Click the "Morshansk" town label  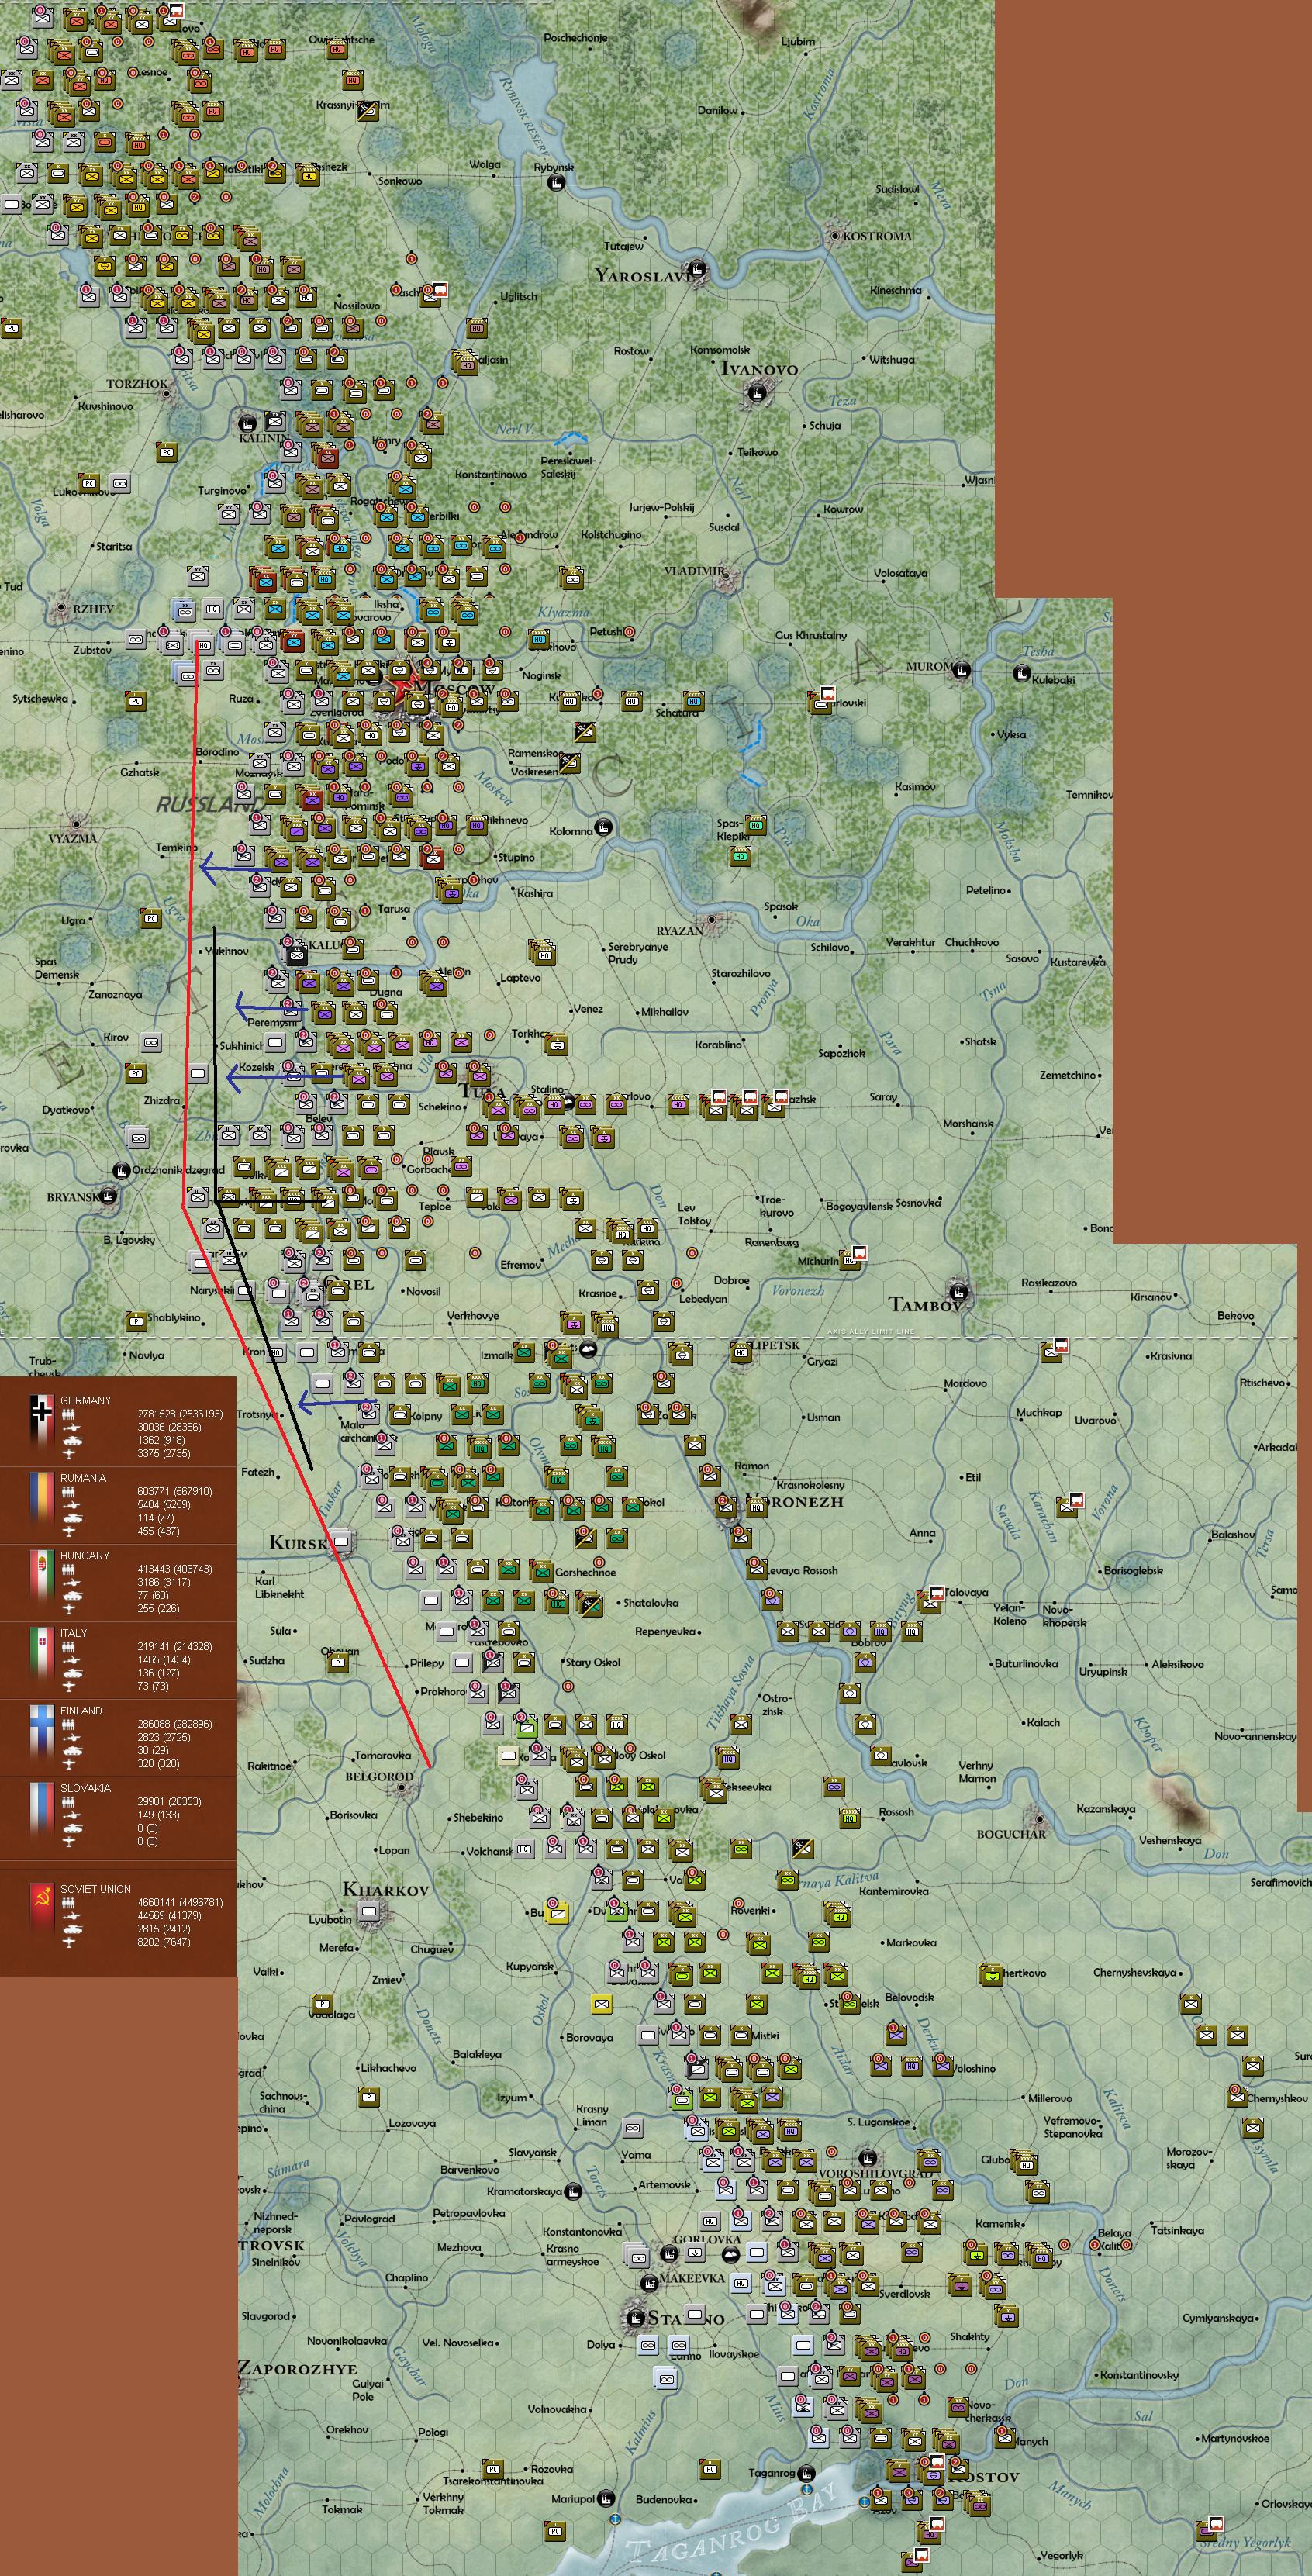point(968,1124)
